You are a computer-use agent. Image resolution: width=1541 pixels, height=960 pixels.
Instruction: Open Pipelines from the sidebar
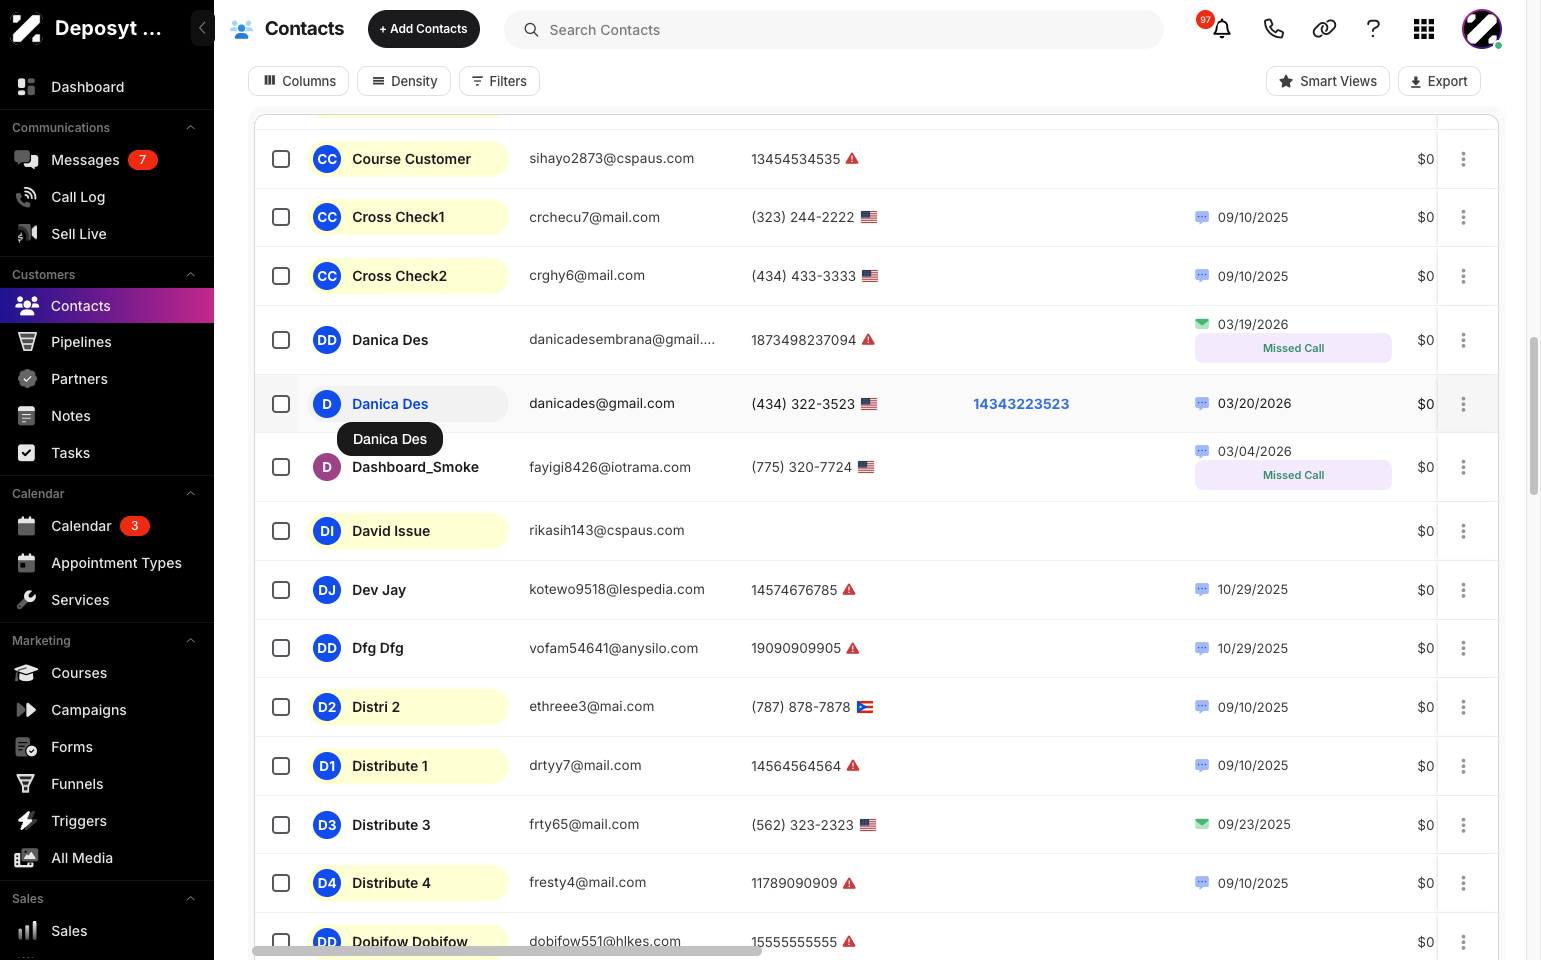(x=107, y=342)
